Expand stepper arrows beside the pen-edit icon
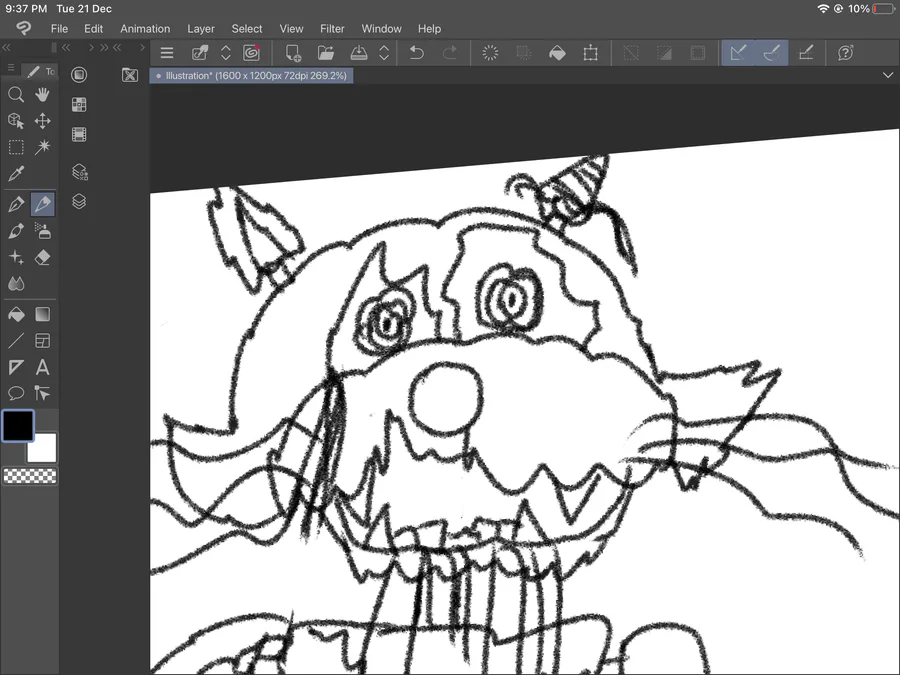Screen dimensions: 900x675 click(x=226, y=53)
